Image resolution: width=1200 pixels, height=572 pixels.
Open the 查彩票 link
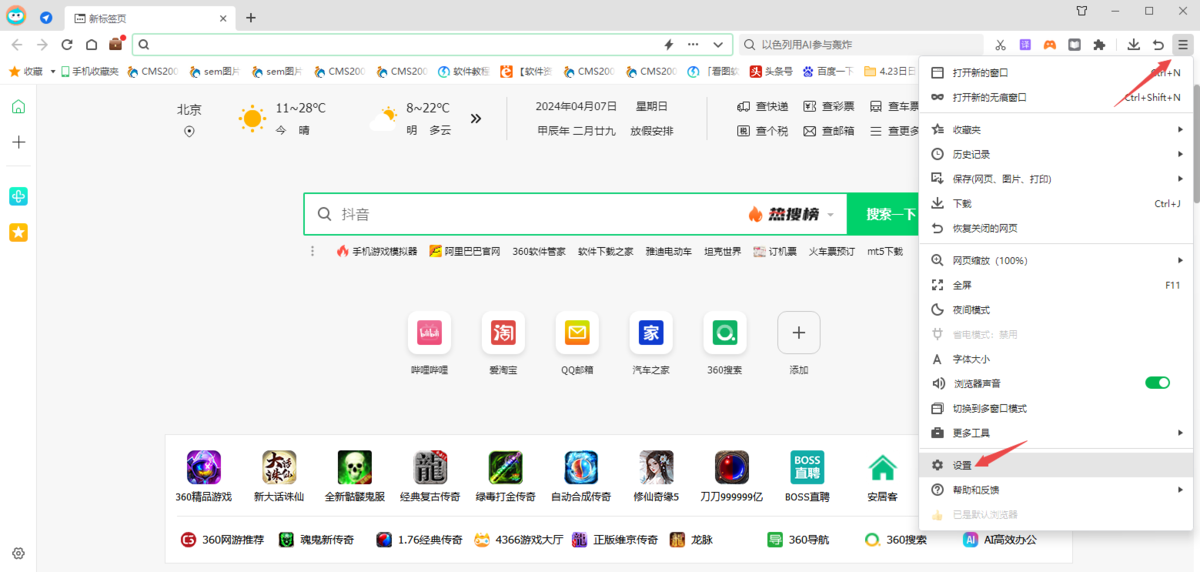point(829,107)
